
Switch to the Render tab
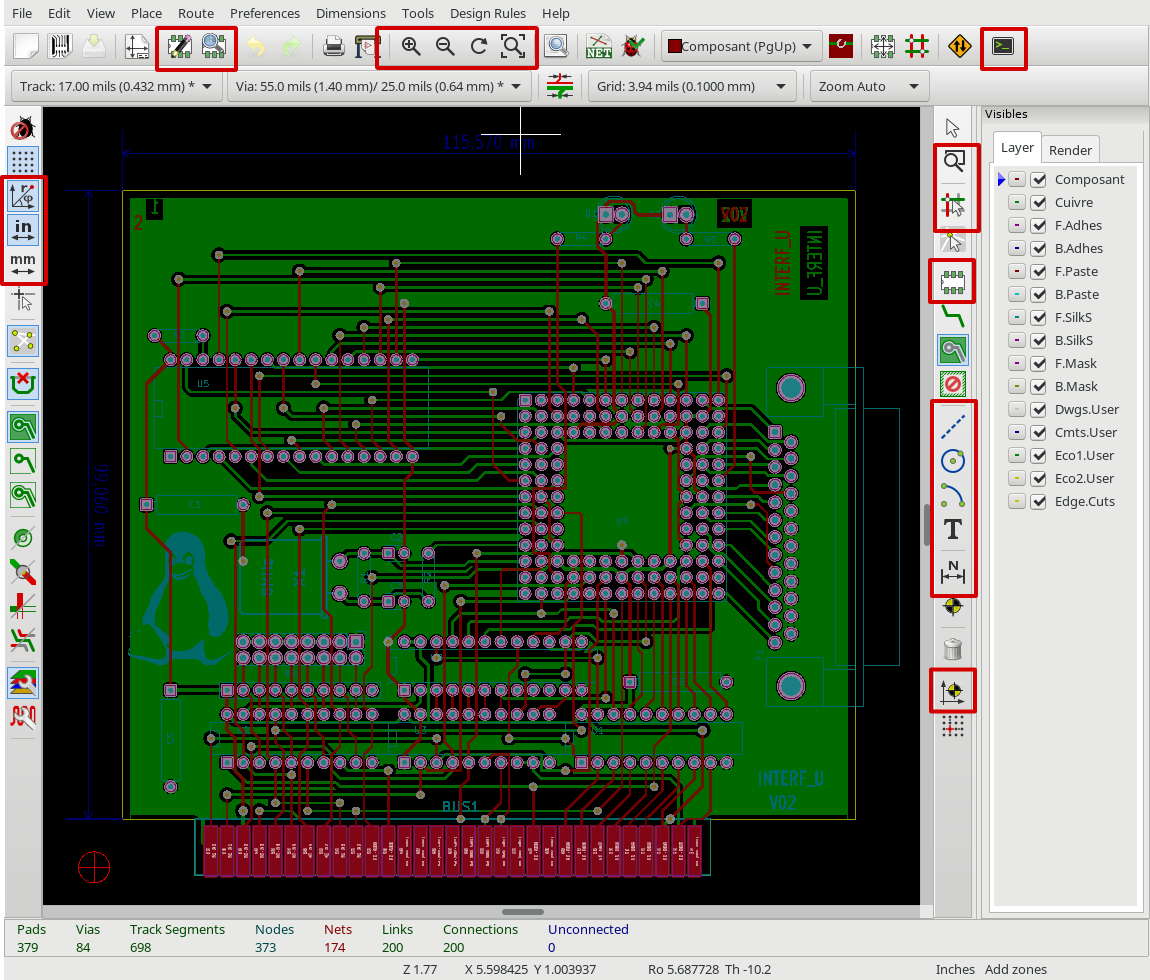point(1070,150)
